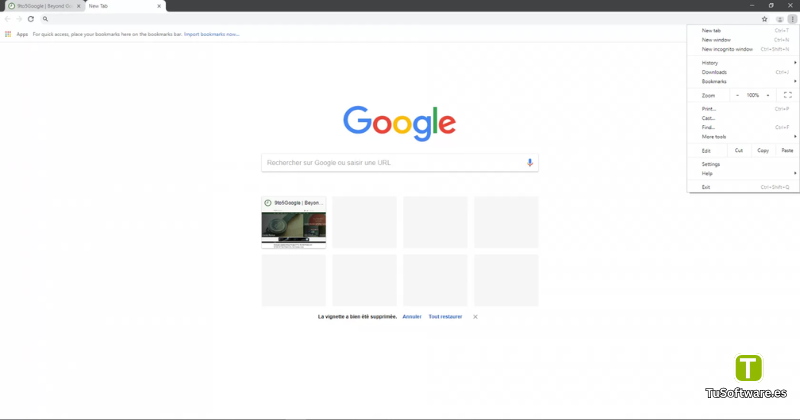Click the Google search box
This screenshot has width=800, height=420.
point(399,162)
